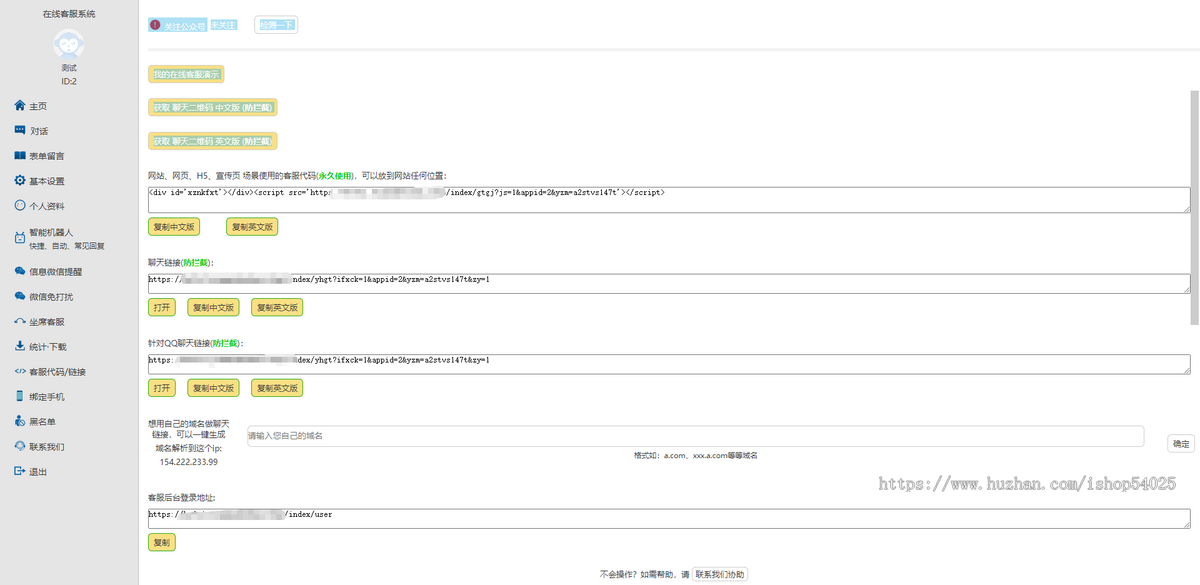1200x585 pixels.
Task: Open 我的在线客服演示 demo button
Action: click(x=186, y=74)
